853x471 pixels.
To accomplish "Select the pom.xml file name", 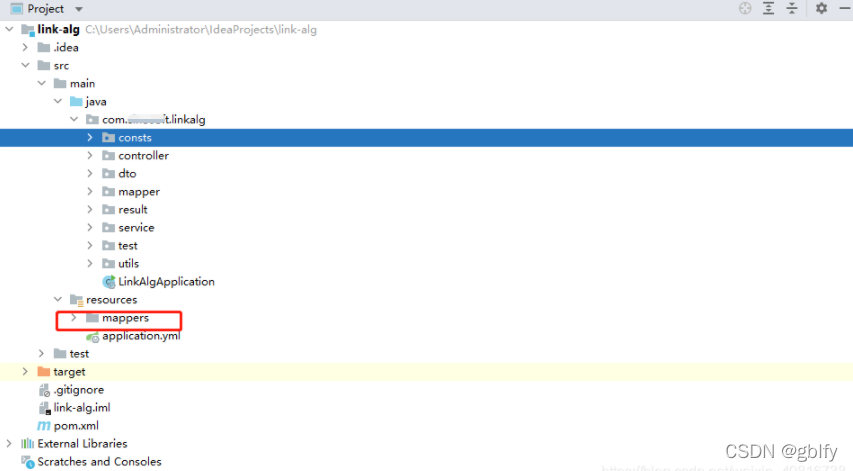I will point(76,426).
